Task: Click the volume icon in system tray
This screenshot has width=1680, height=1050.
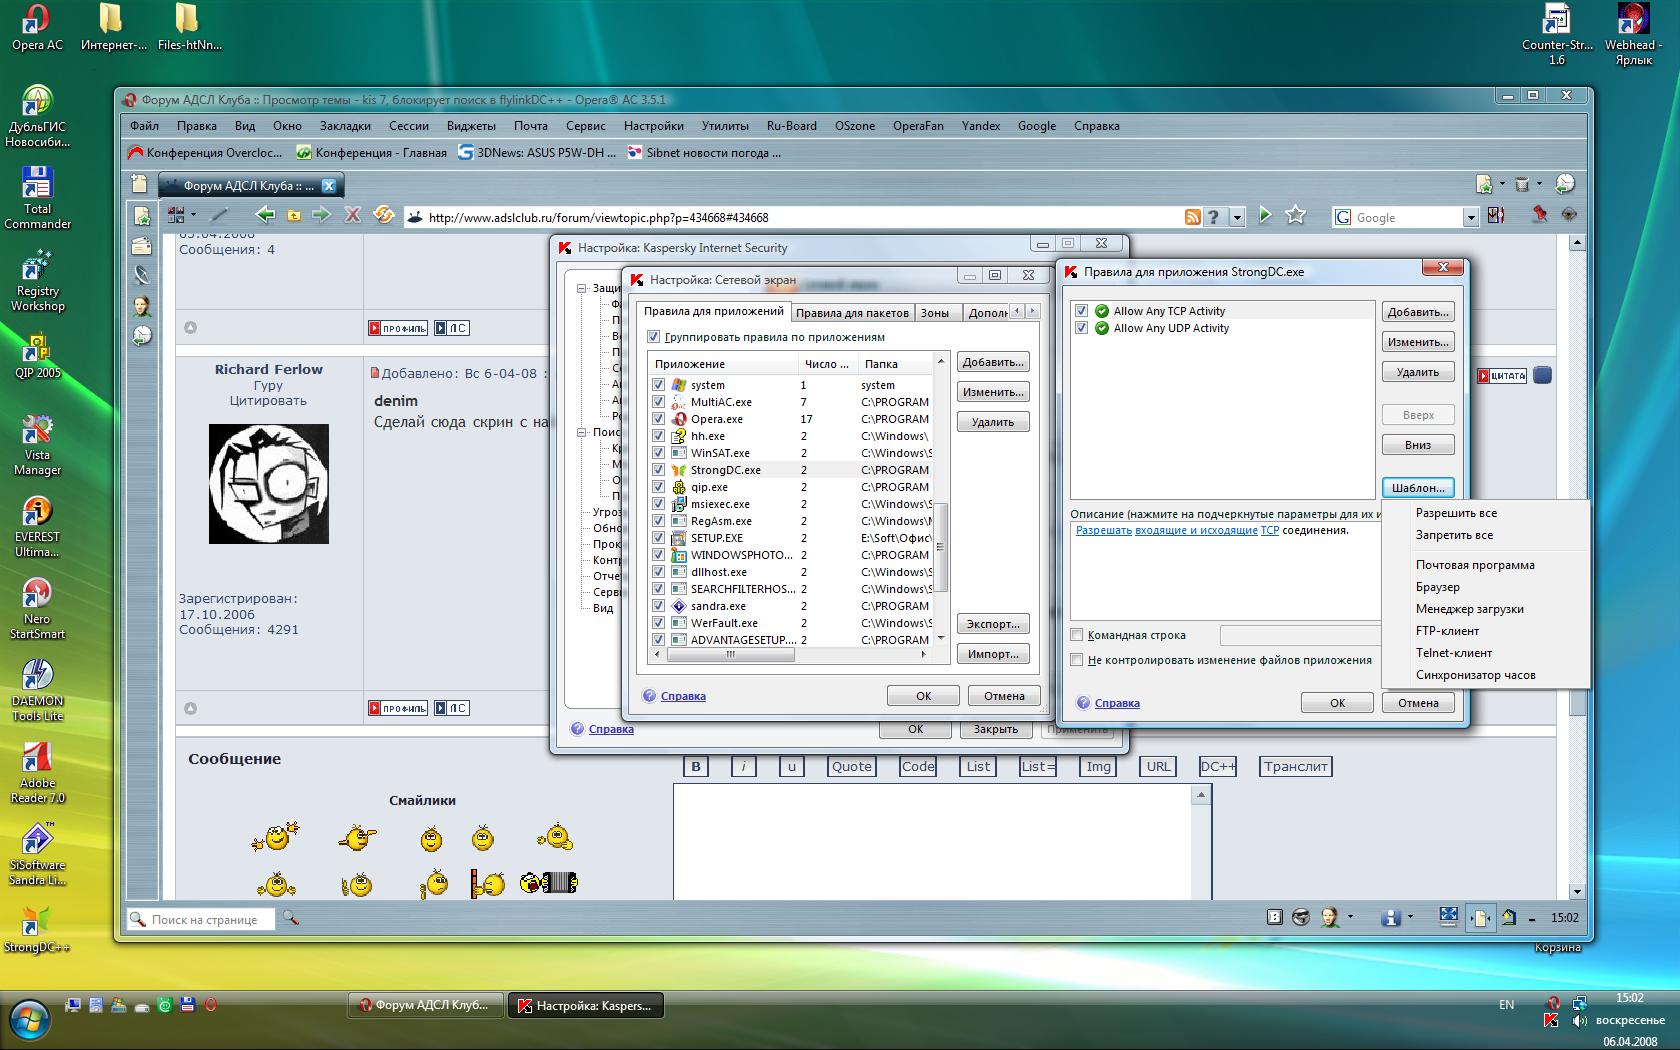Action: [x=1579, y=1021]
